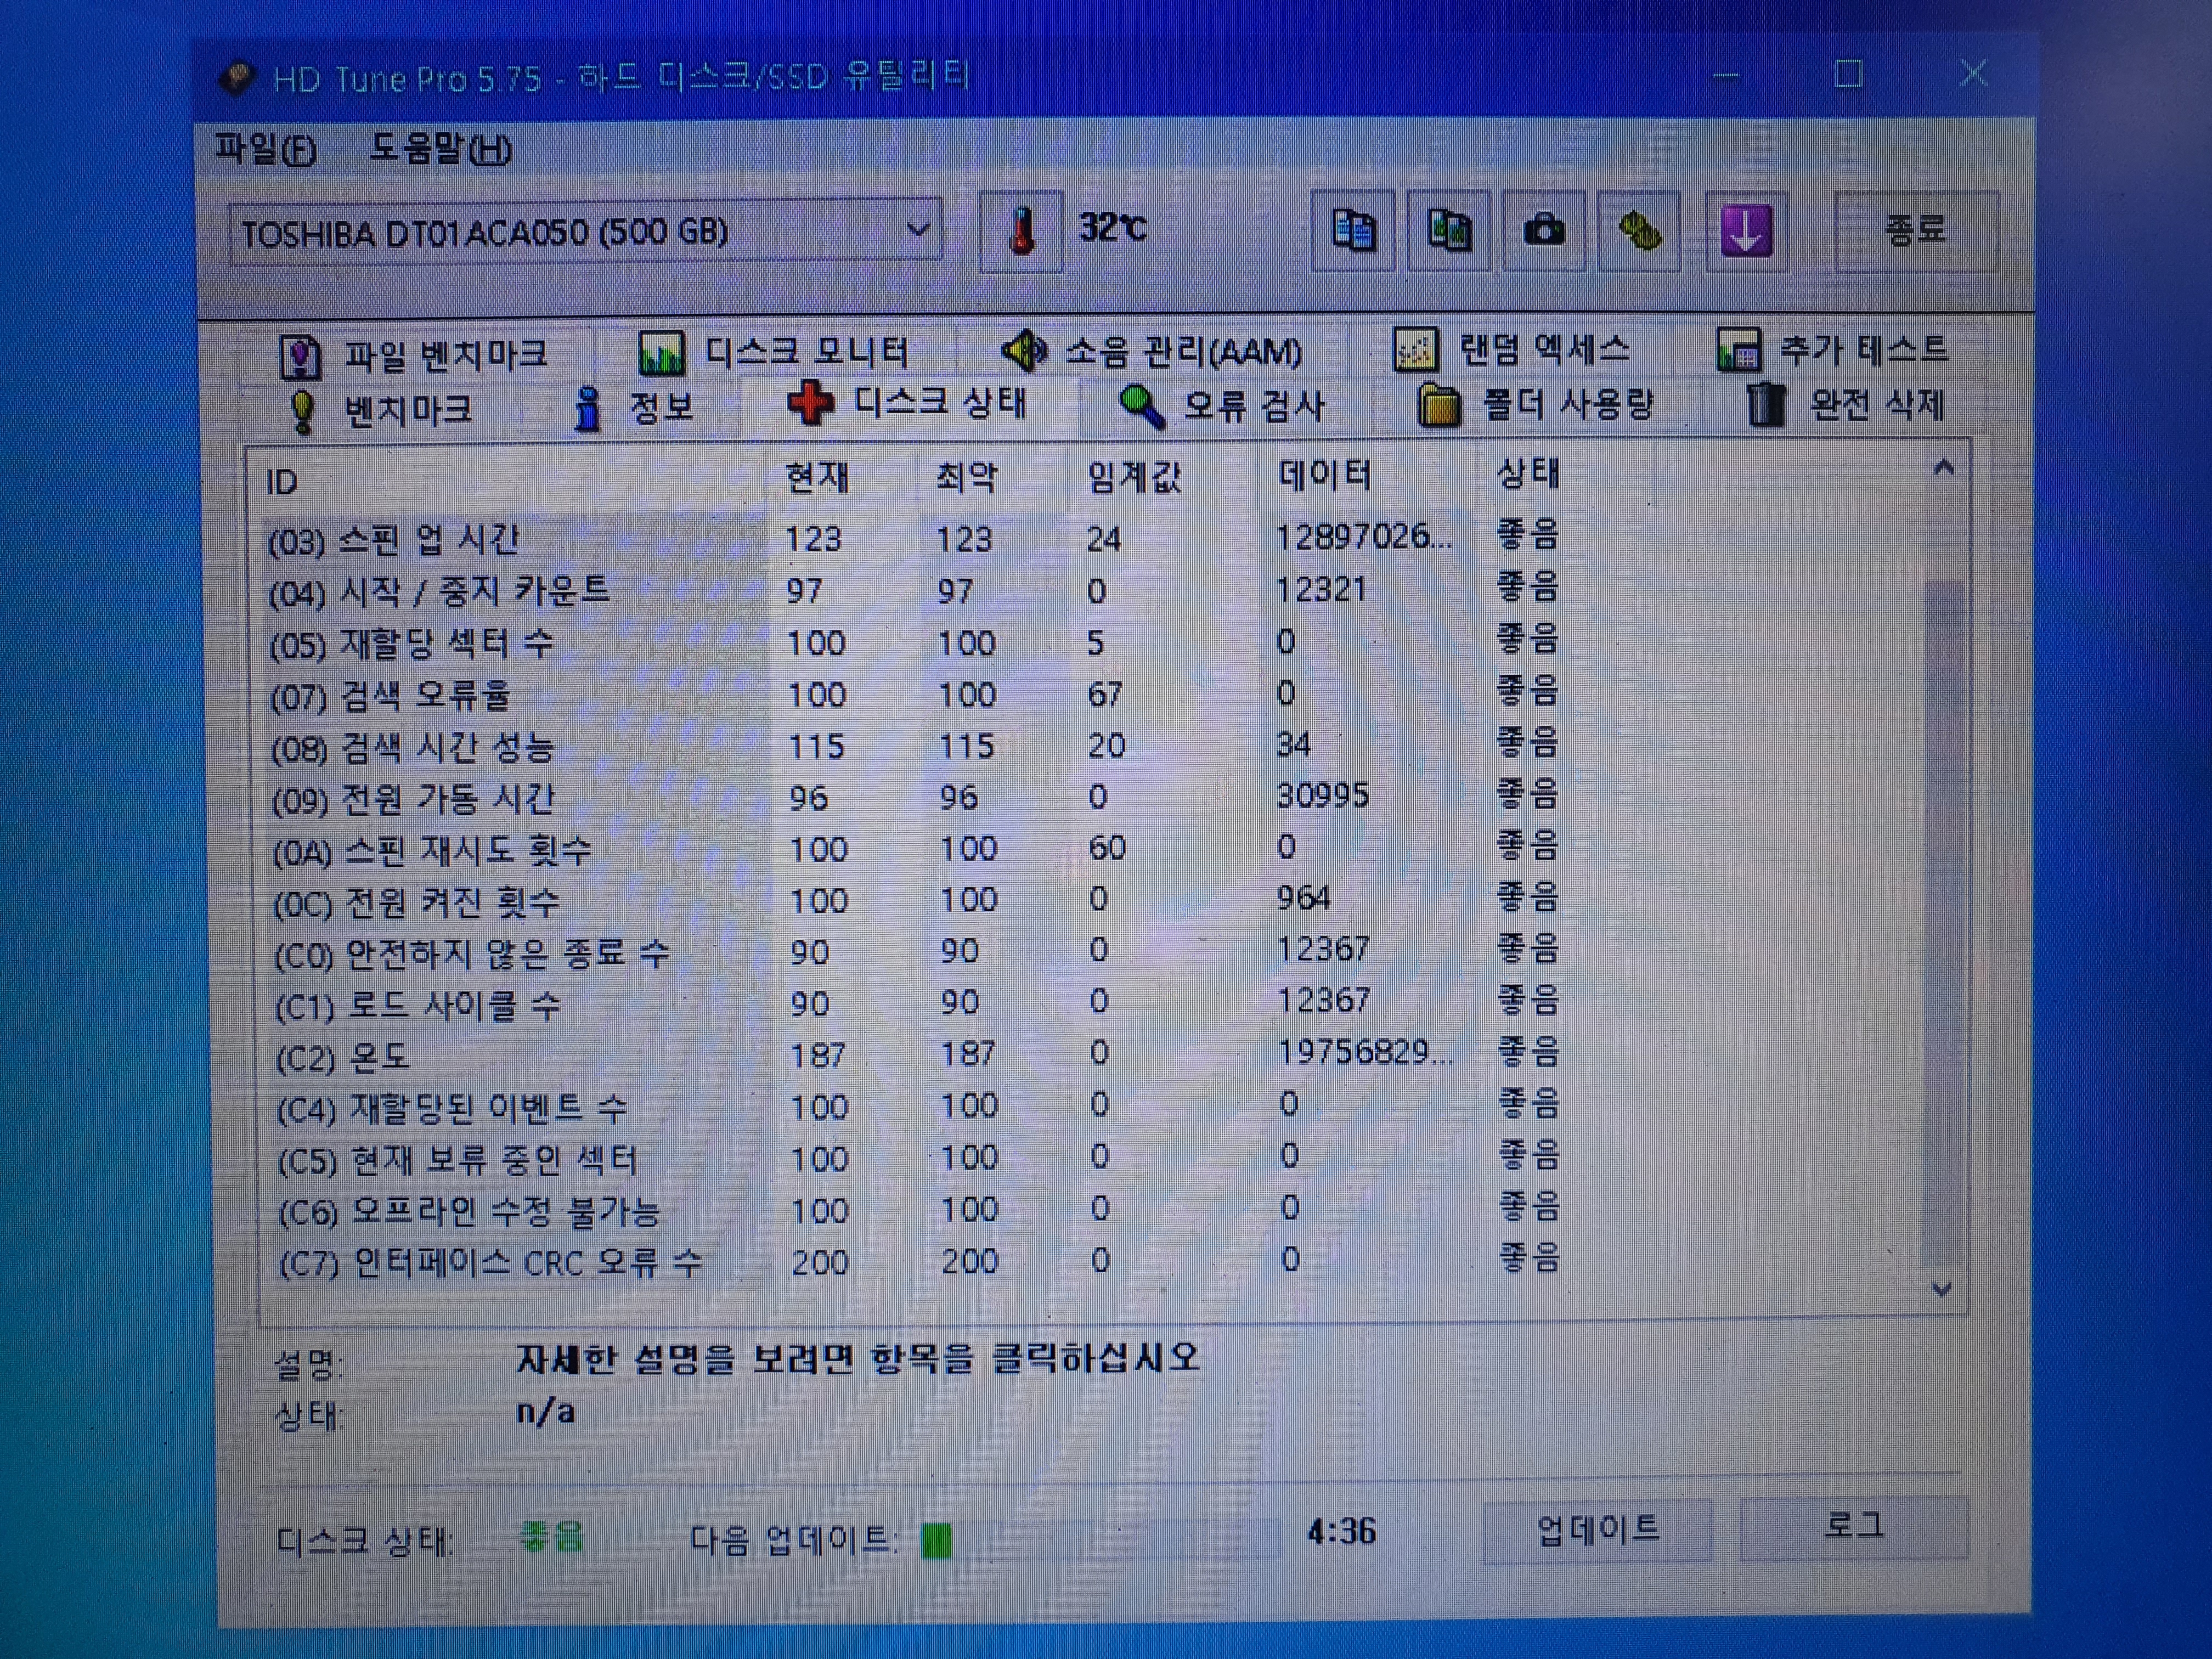Click the 30995 power-on hours data value

1323,796
